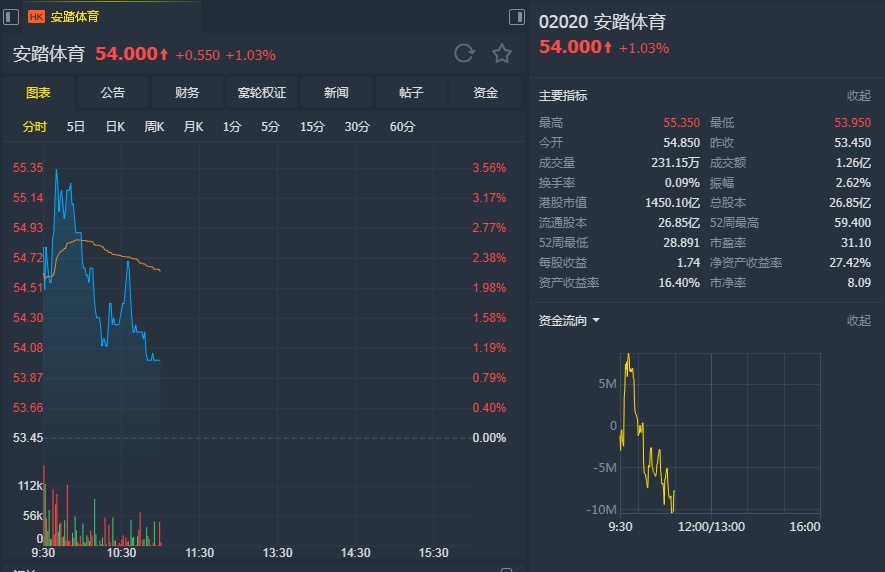The height and width of the screenshot is (572, 885).
Task: Go to the 新闻 tab
Action: coord(336,93)
